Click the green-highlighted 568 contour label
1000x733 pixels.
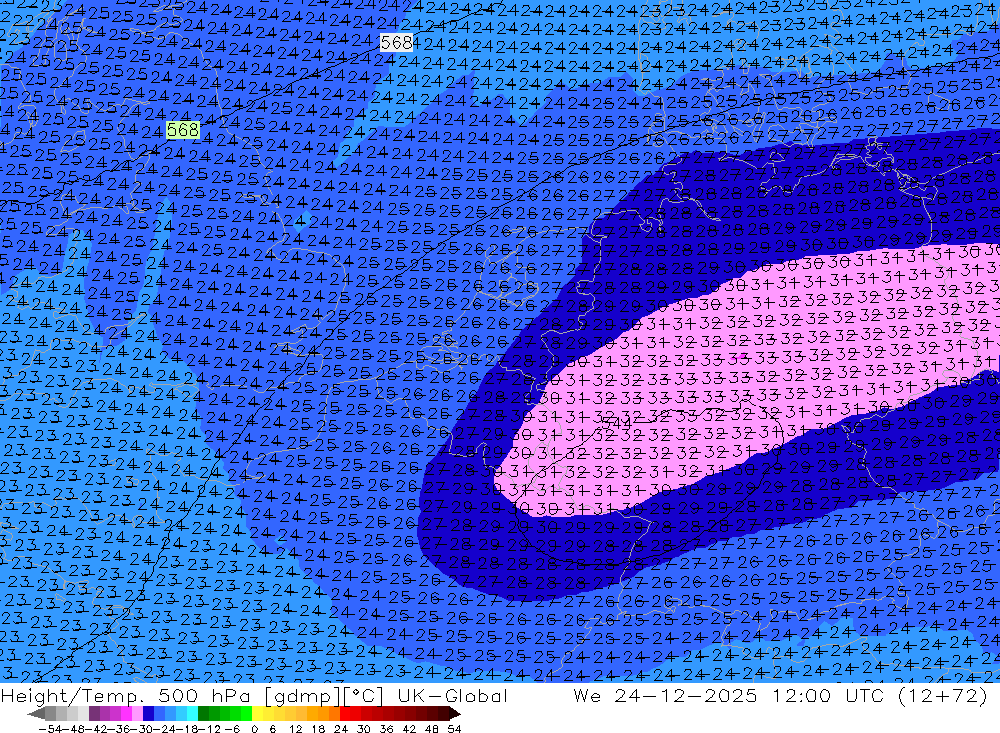pos(183,130)
